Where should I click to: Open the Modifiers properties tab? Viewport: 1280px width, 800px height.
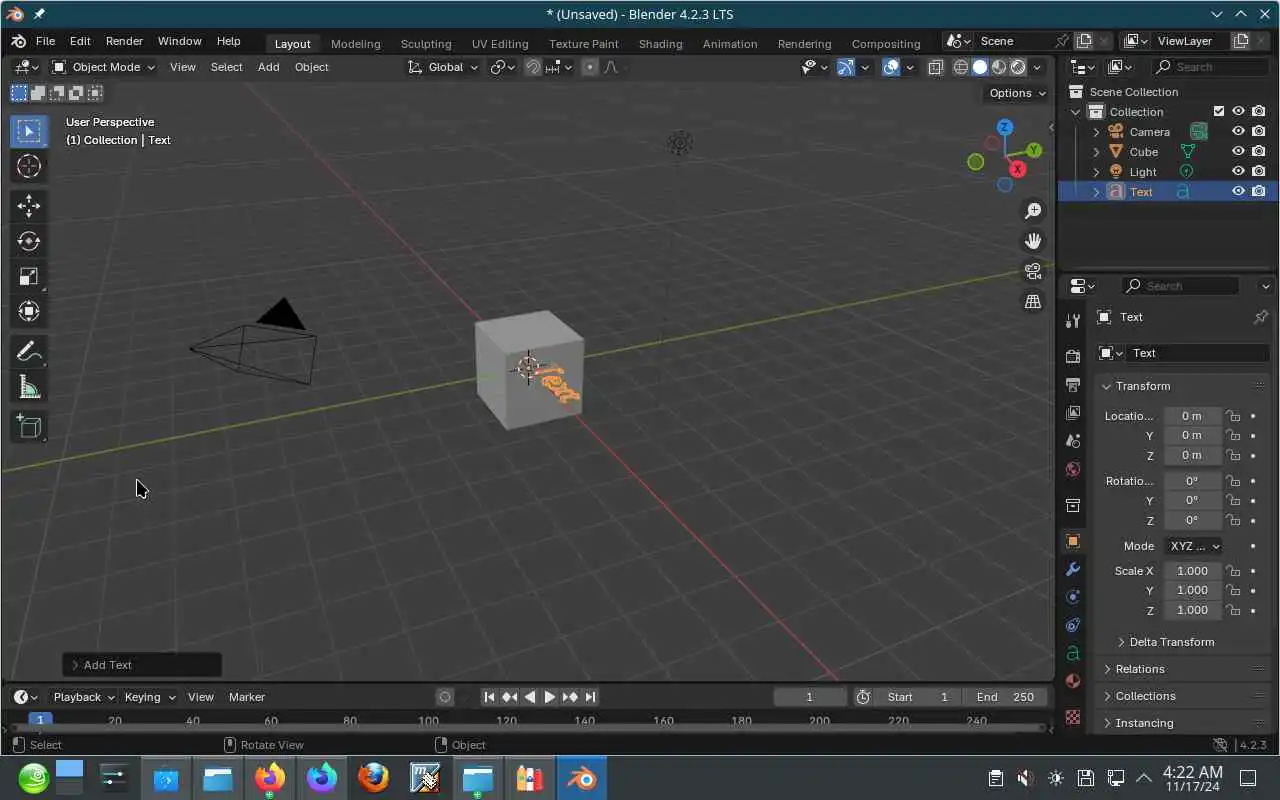point(1073,569)
